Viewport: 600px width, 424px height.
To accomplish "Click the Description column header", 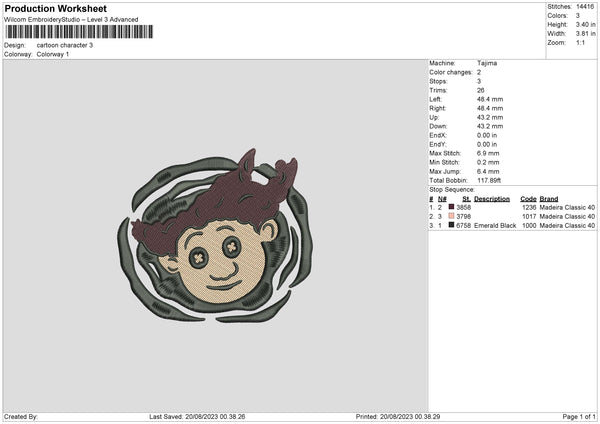I will coord(492,199).
